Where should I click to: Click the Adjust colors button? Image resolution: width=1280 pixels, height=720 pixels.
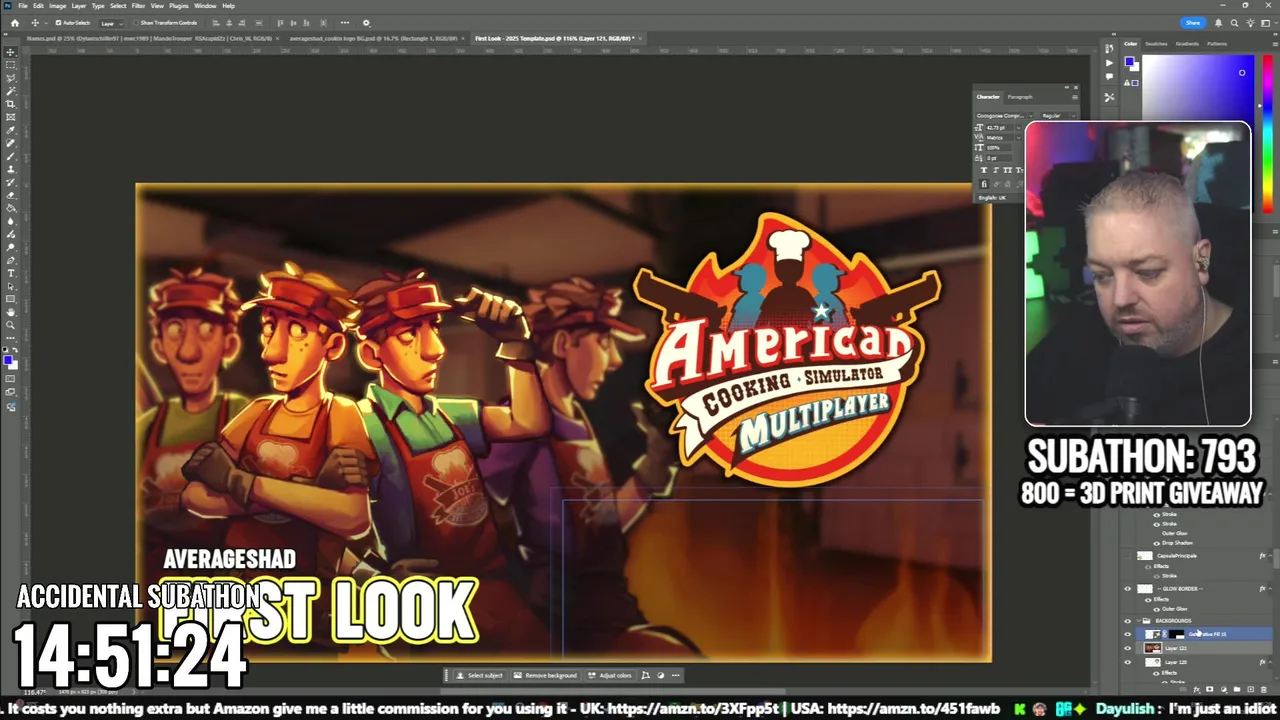tap(610, 675)
